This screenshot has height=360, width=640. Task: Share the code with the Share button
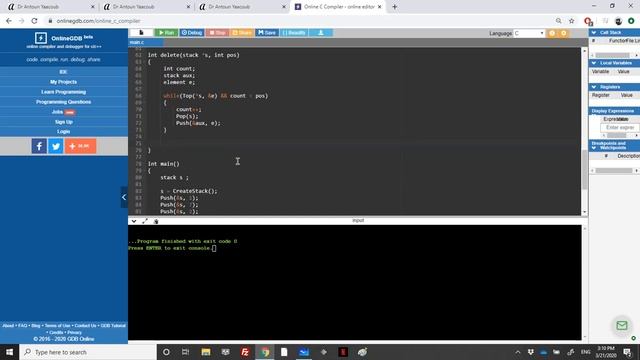[x=242, y=33]
